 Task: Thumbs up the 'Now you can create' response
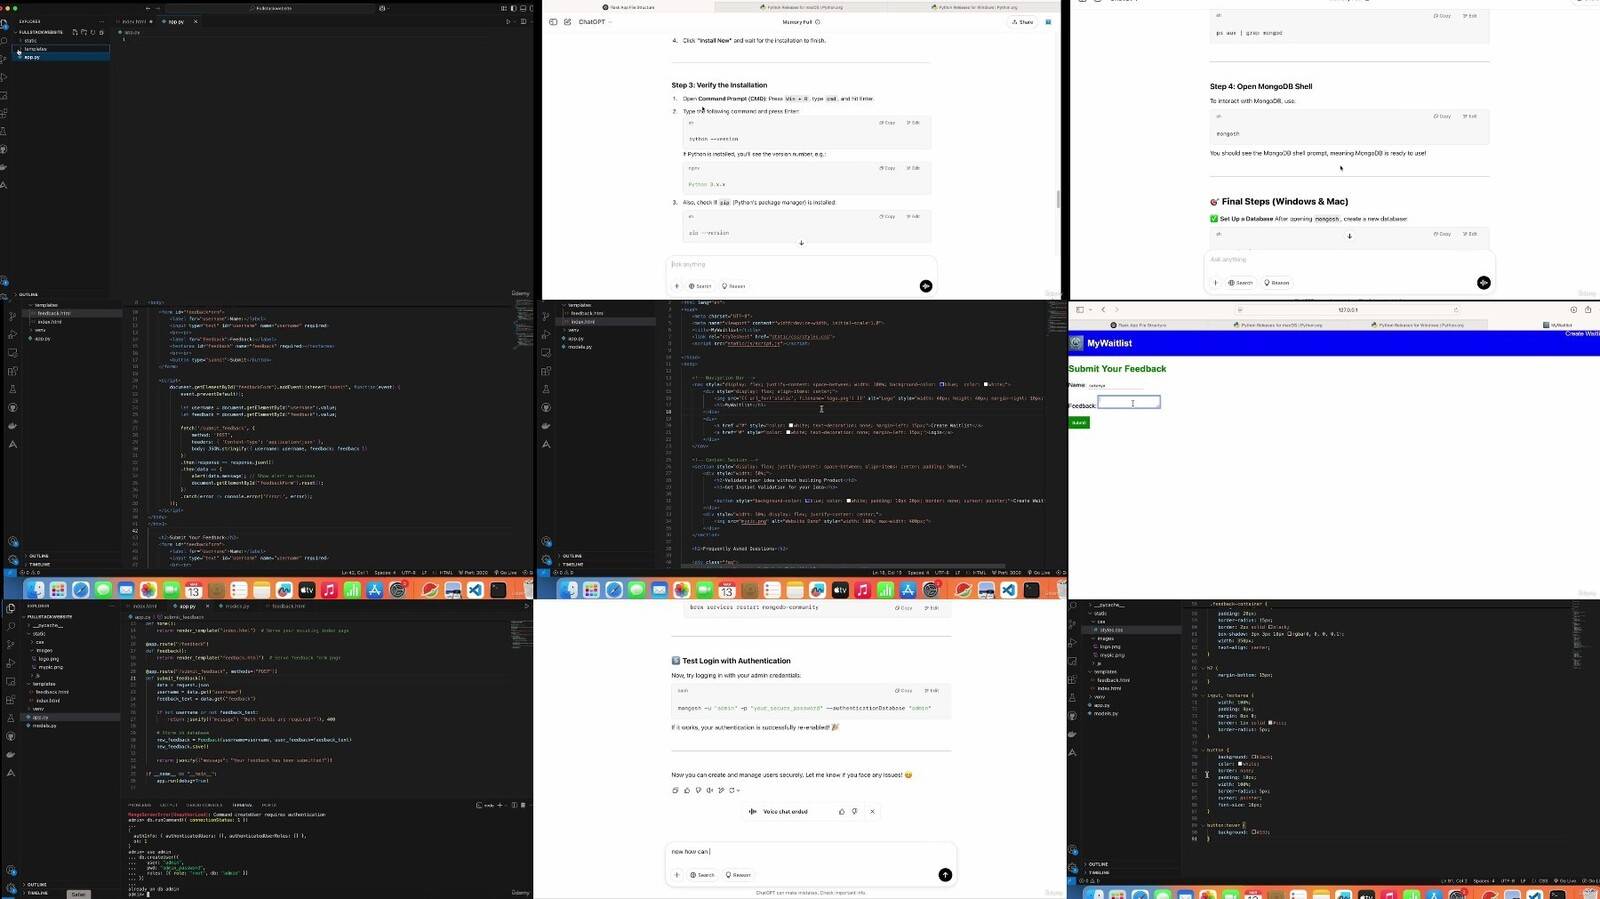click(687, 790)
